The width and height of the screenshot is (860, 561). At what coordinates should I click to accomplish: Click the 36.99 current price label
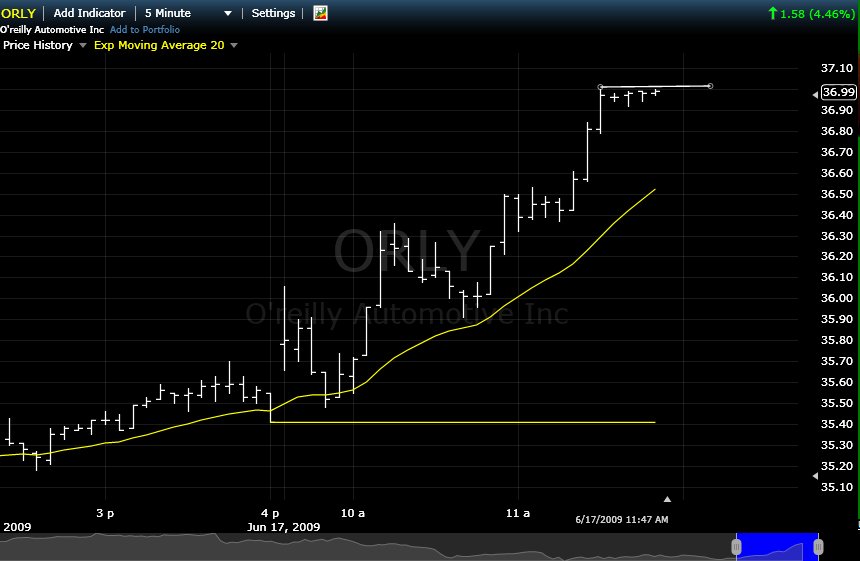click(x=839, y=92)
